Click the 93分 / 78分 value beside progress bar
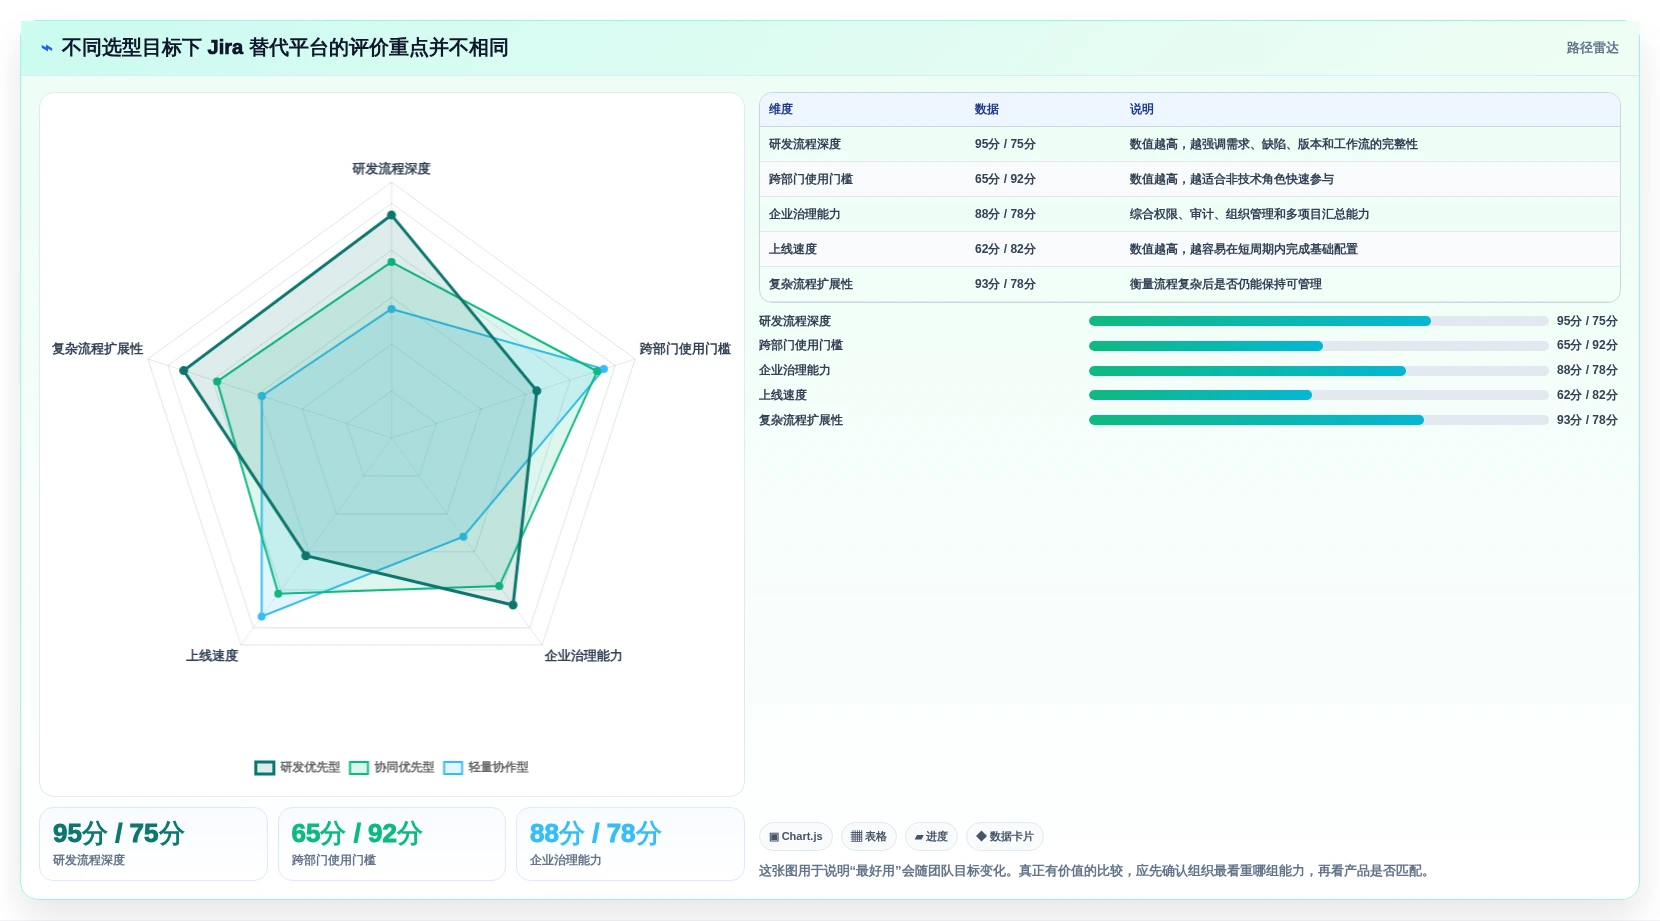 point(1587,420)
